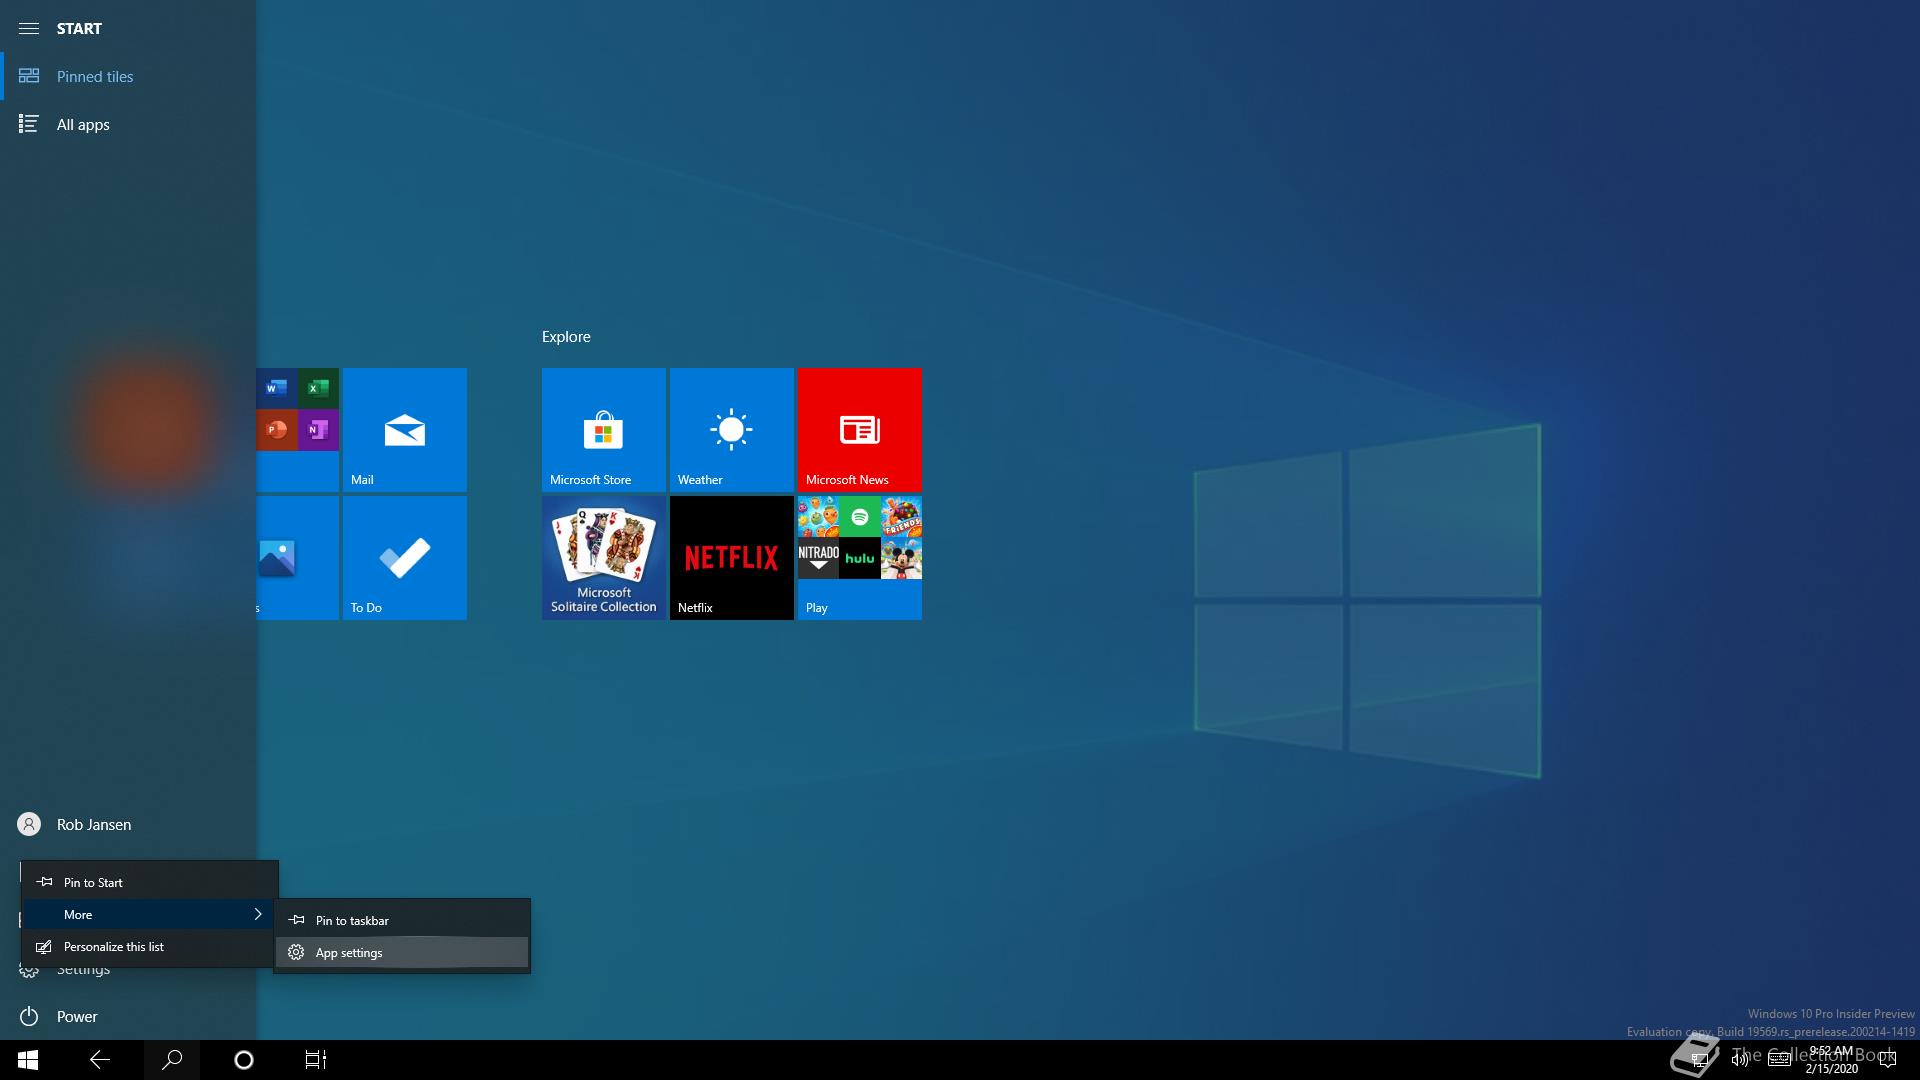Open Task View on the taskbar
Screen dimensions: 1920x1080
click(x=316, y=1060)
